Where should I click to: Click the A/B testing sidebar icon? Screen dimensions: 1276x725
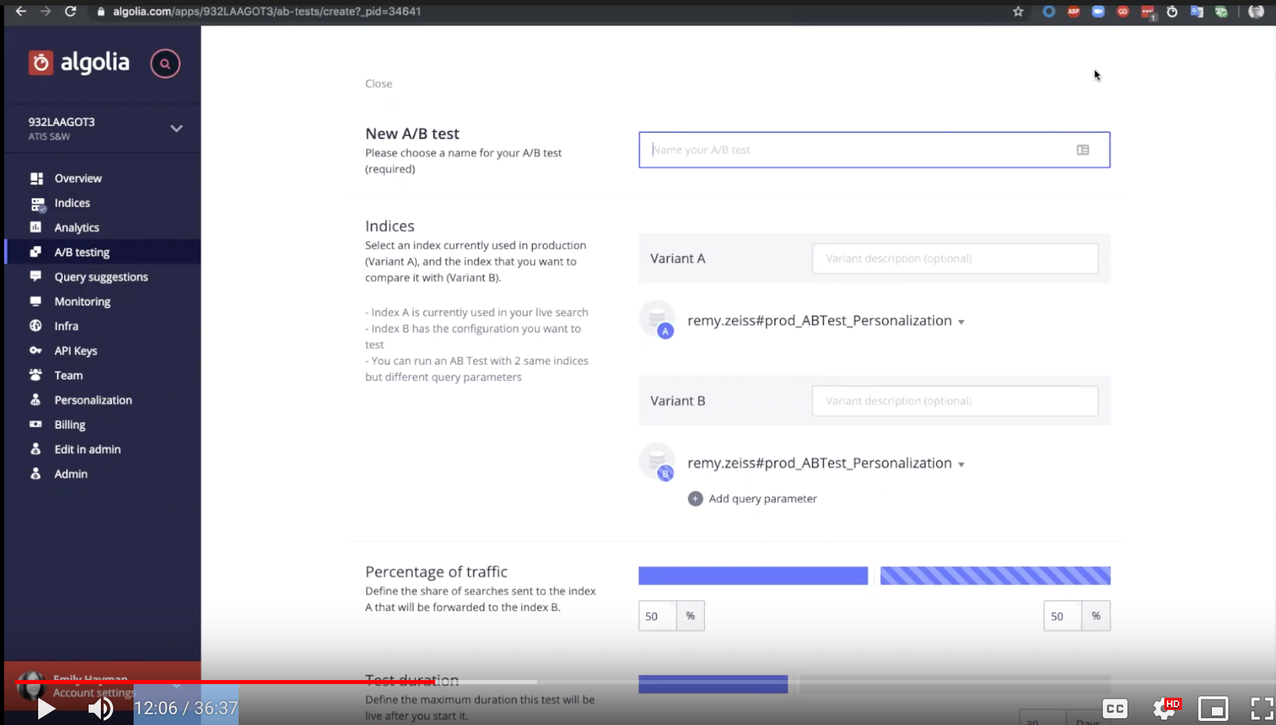pos(36,252)
